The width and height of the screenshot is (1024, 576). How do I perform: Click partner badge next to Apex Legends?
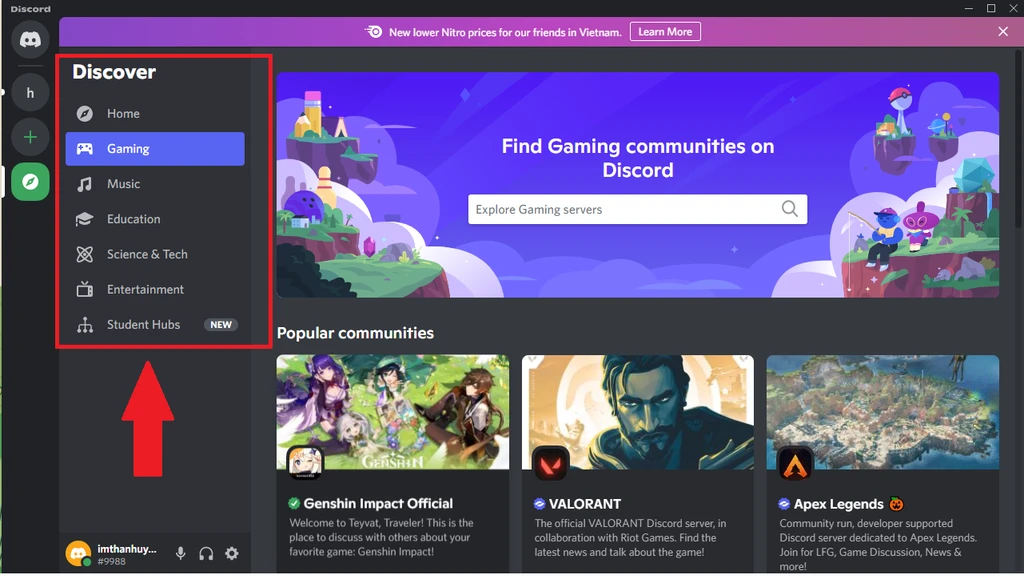784,504
